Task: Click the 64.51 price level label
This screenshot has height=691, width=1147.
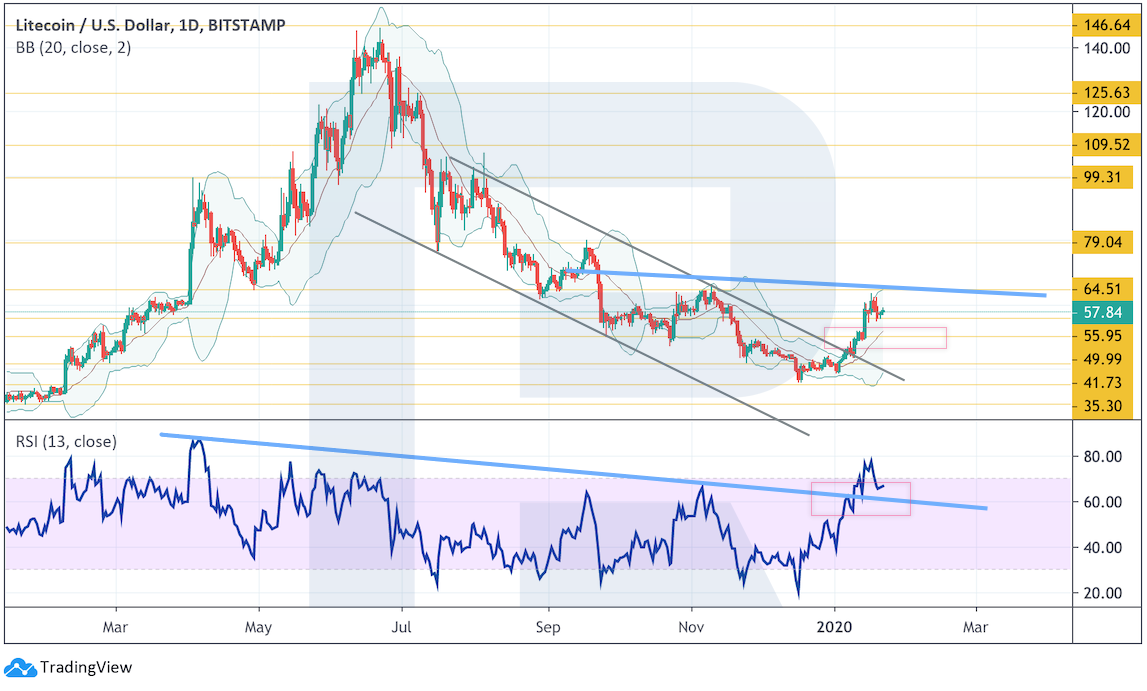Action: point(1102,289)
